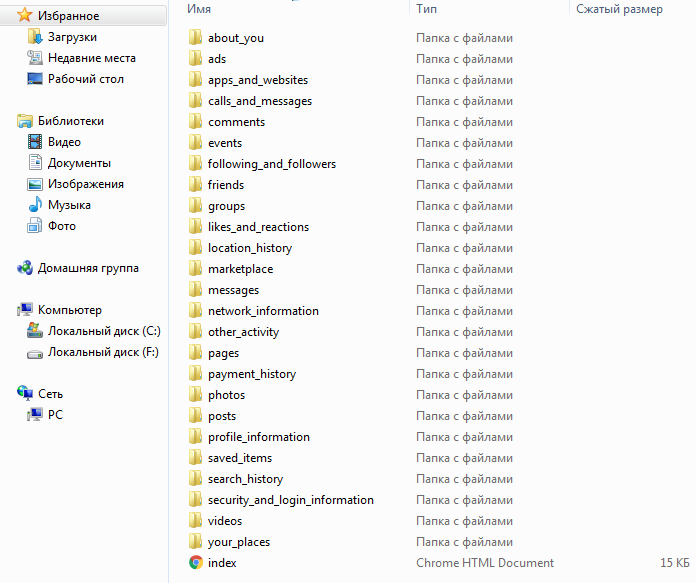Image resolution: width=696 pixels, height=583 pixels.
Task: Click the Сеть network icon
Action: [x=24, y=393]
